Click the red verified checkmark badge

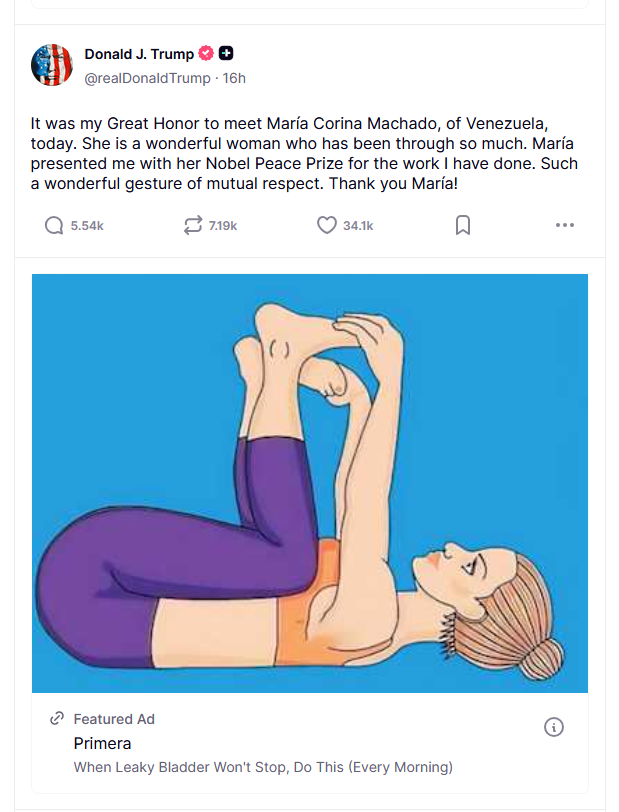[206, 54]
